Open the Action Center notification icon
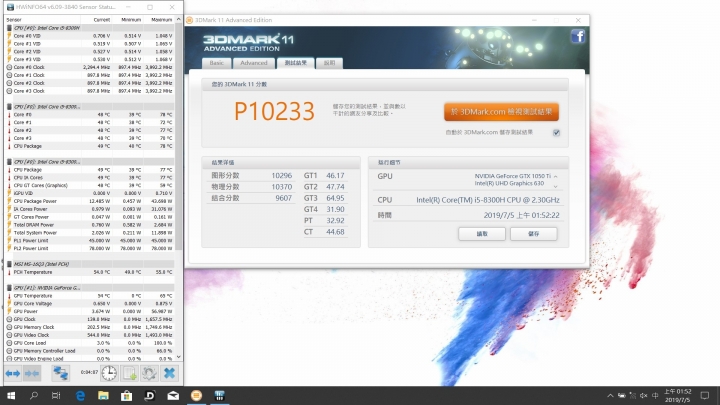Screen dimensions: 720x405 (x=705, y=395)
